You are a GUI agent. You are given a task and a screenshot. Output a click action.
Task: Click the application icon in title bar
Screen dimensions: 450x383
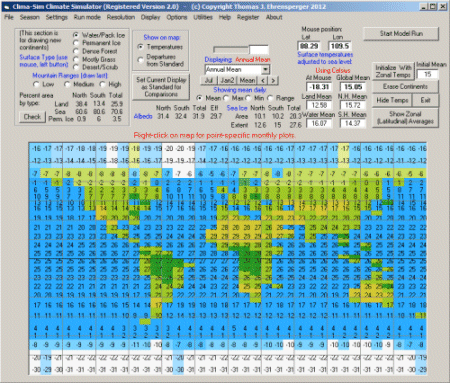click(6, 7)
